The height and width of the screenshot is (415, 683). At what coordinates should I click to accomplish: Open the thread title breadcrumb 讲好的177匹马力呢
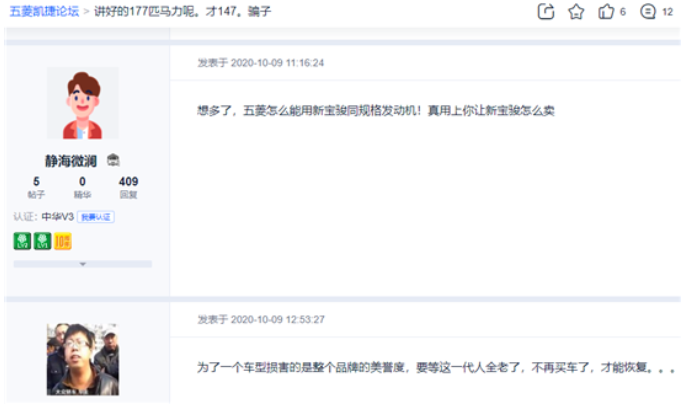click(182, 12)
